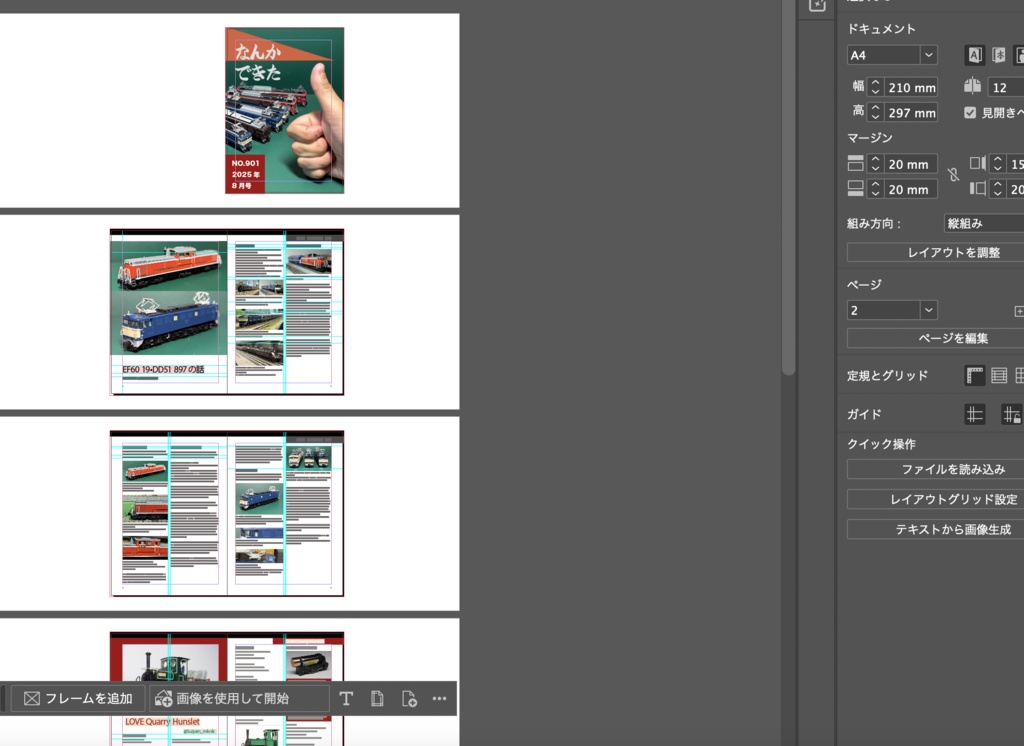The height and width of the screenshot is (746, 1024).
Task: Click the vertical scrollbar of document view
Action: 789,186
